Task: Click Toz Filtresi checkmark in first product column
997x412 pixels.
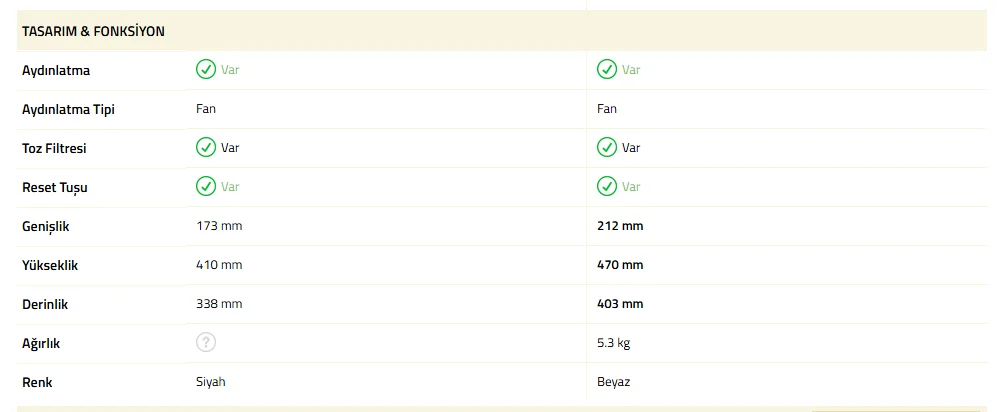Action: click(x=206, y=148)
